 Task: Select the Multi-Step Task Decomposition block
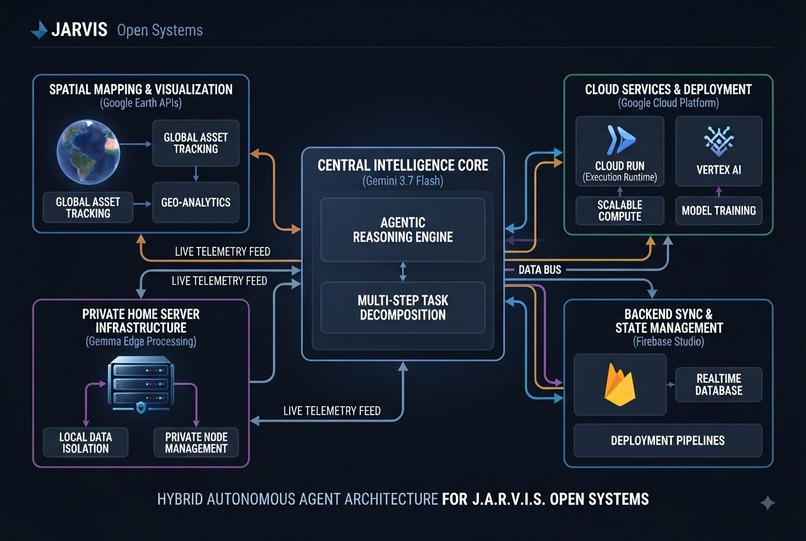pyautogui.click(x=403, y=308)
